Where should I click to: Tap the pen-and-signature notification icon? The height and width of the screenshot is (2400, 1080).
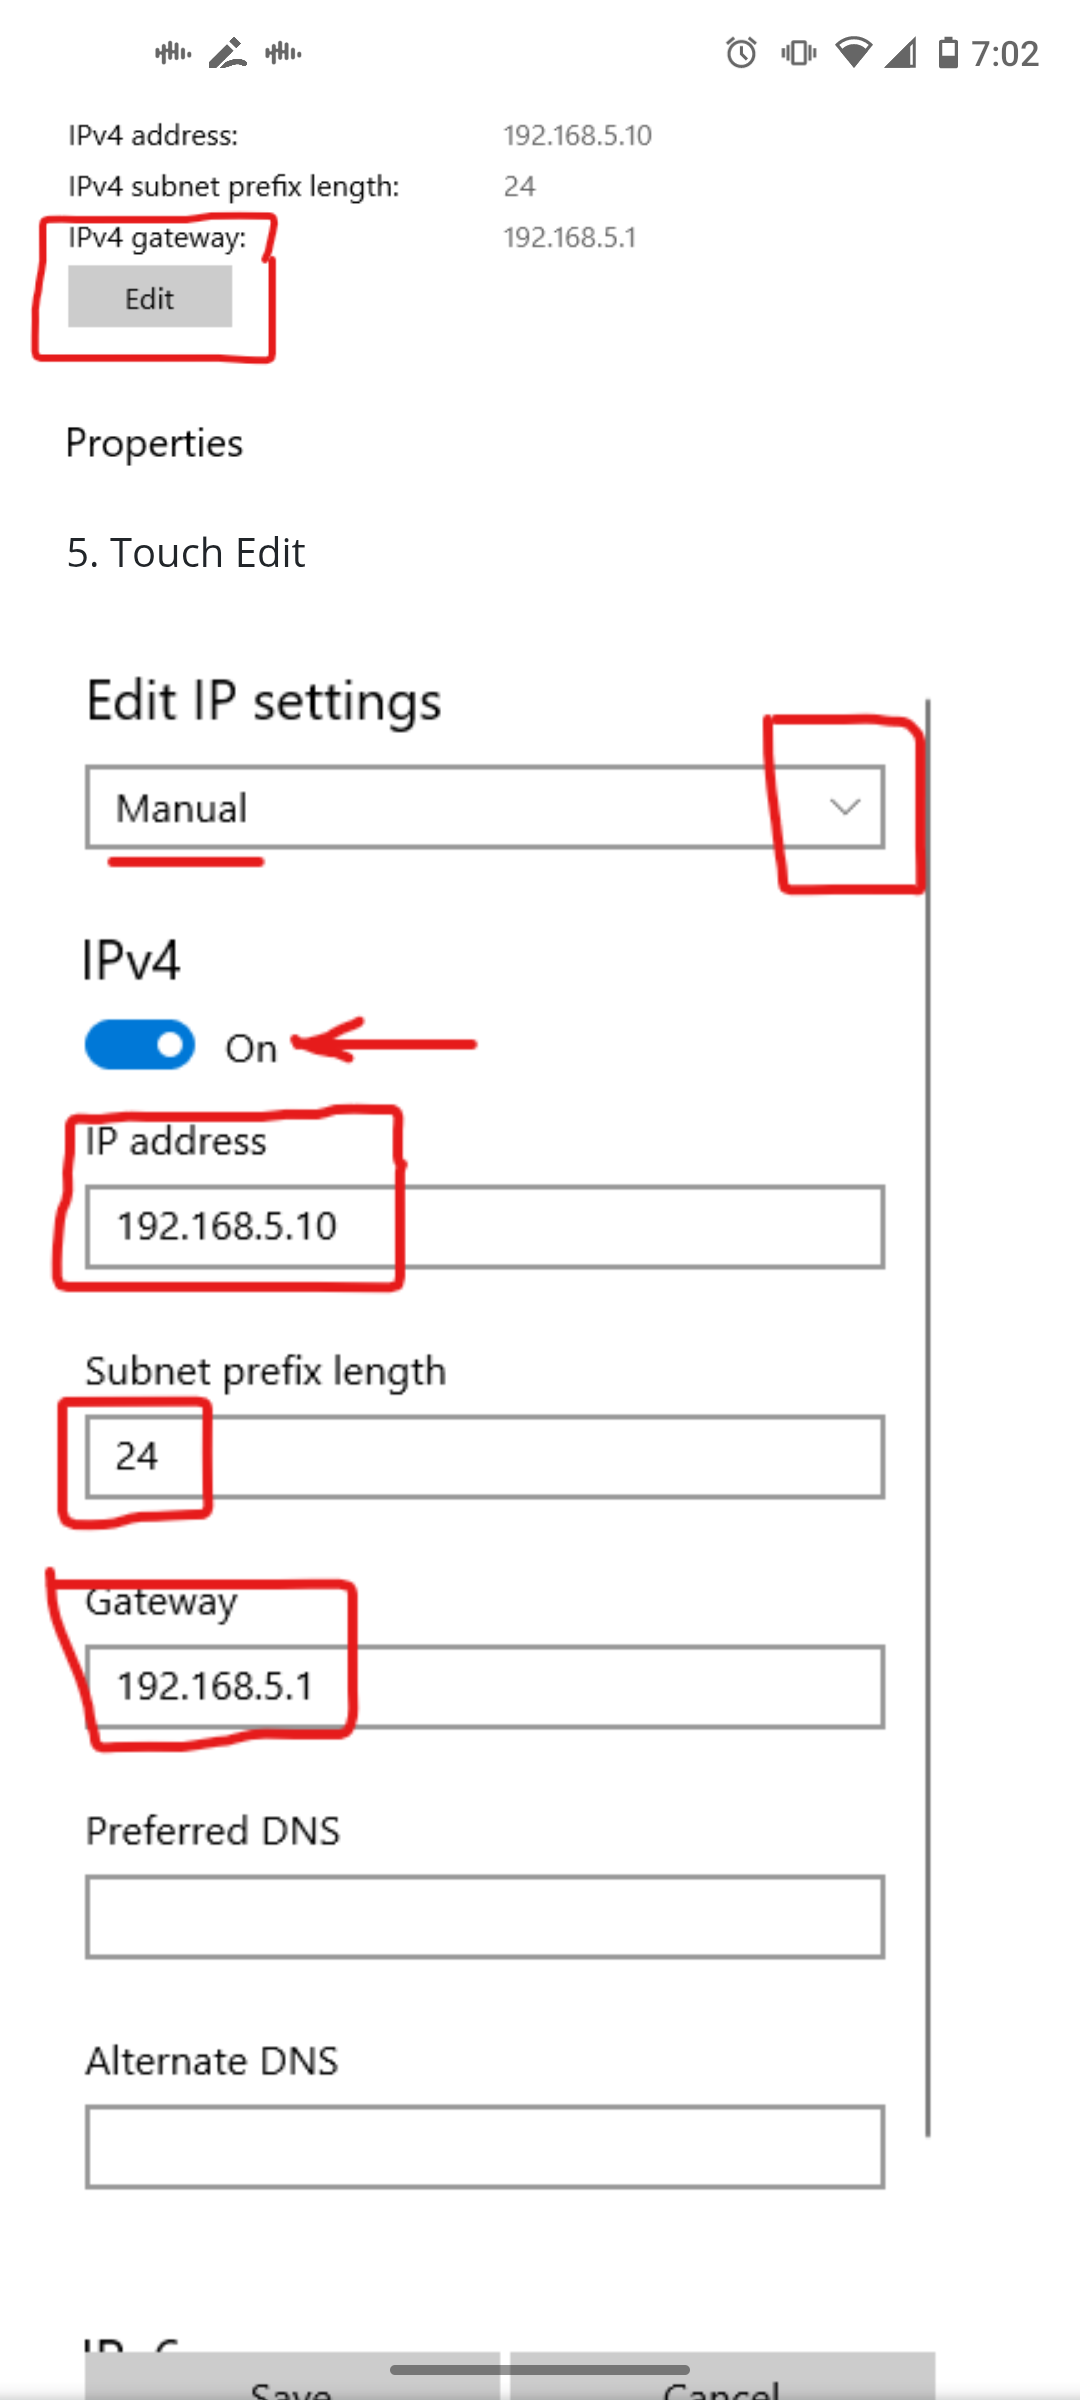[228, 53]
